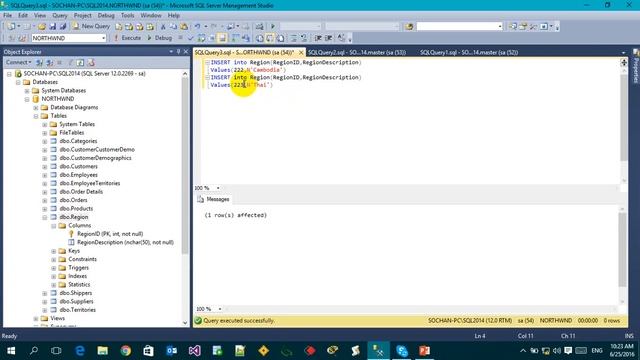Select the dbo.Employees table

pyautogui.click(x=78, y=175)
